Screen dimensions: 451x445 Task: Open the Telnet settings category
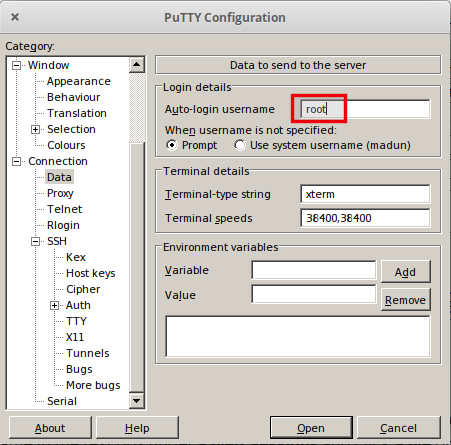64,209
